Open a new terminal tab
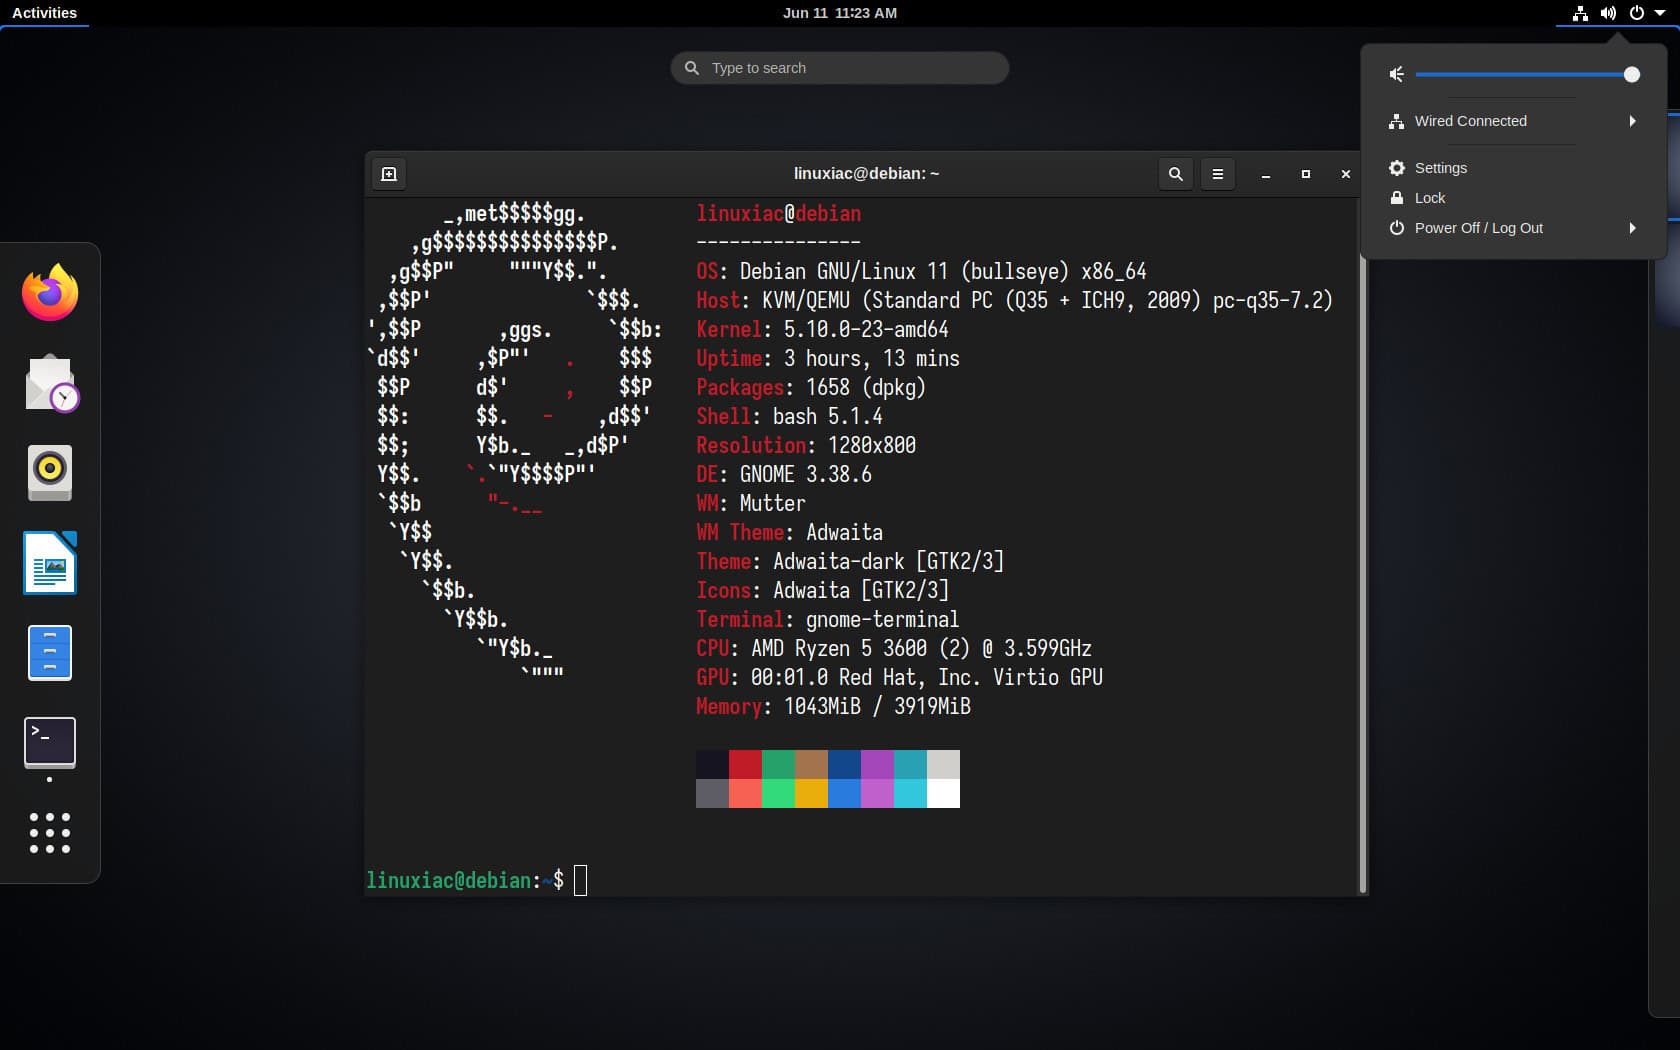 [389, 173]
